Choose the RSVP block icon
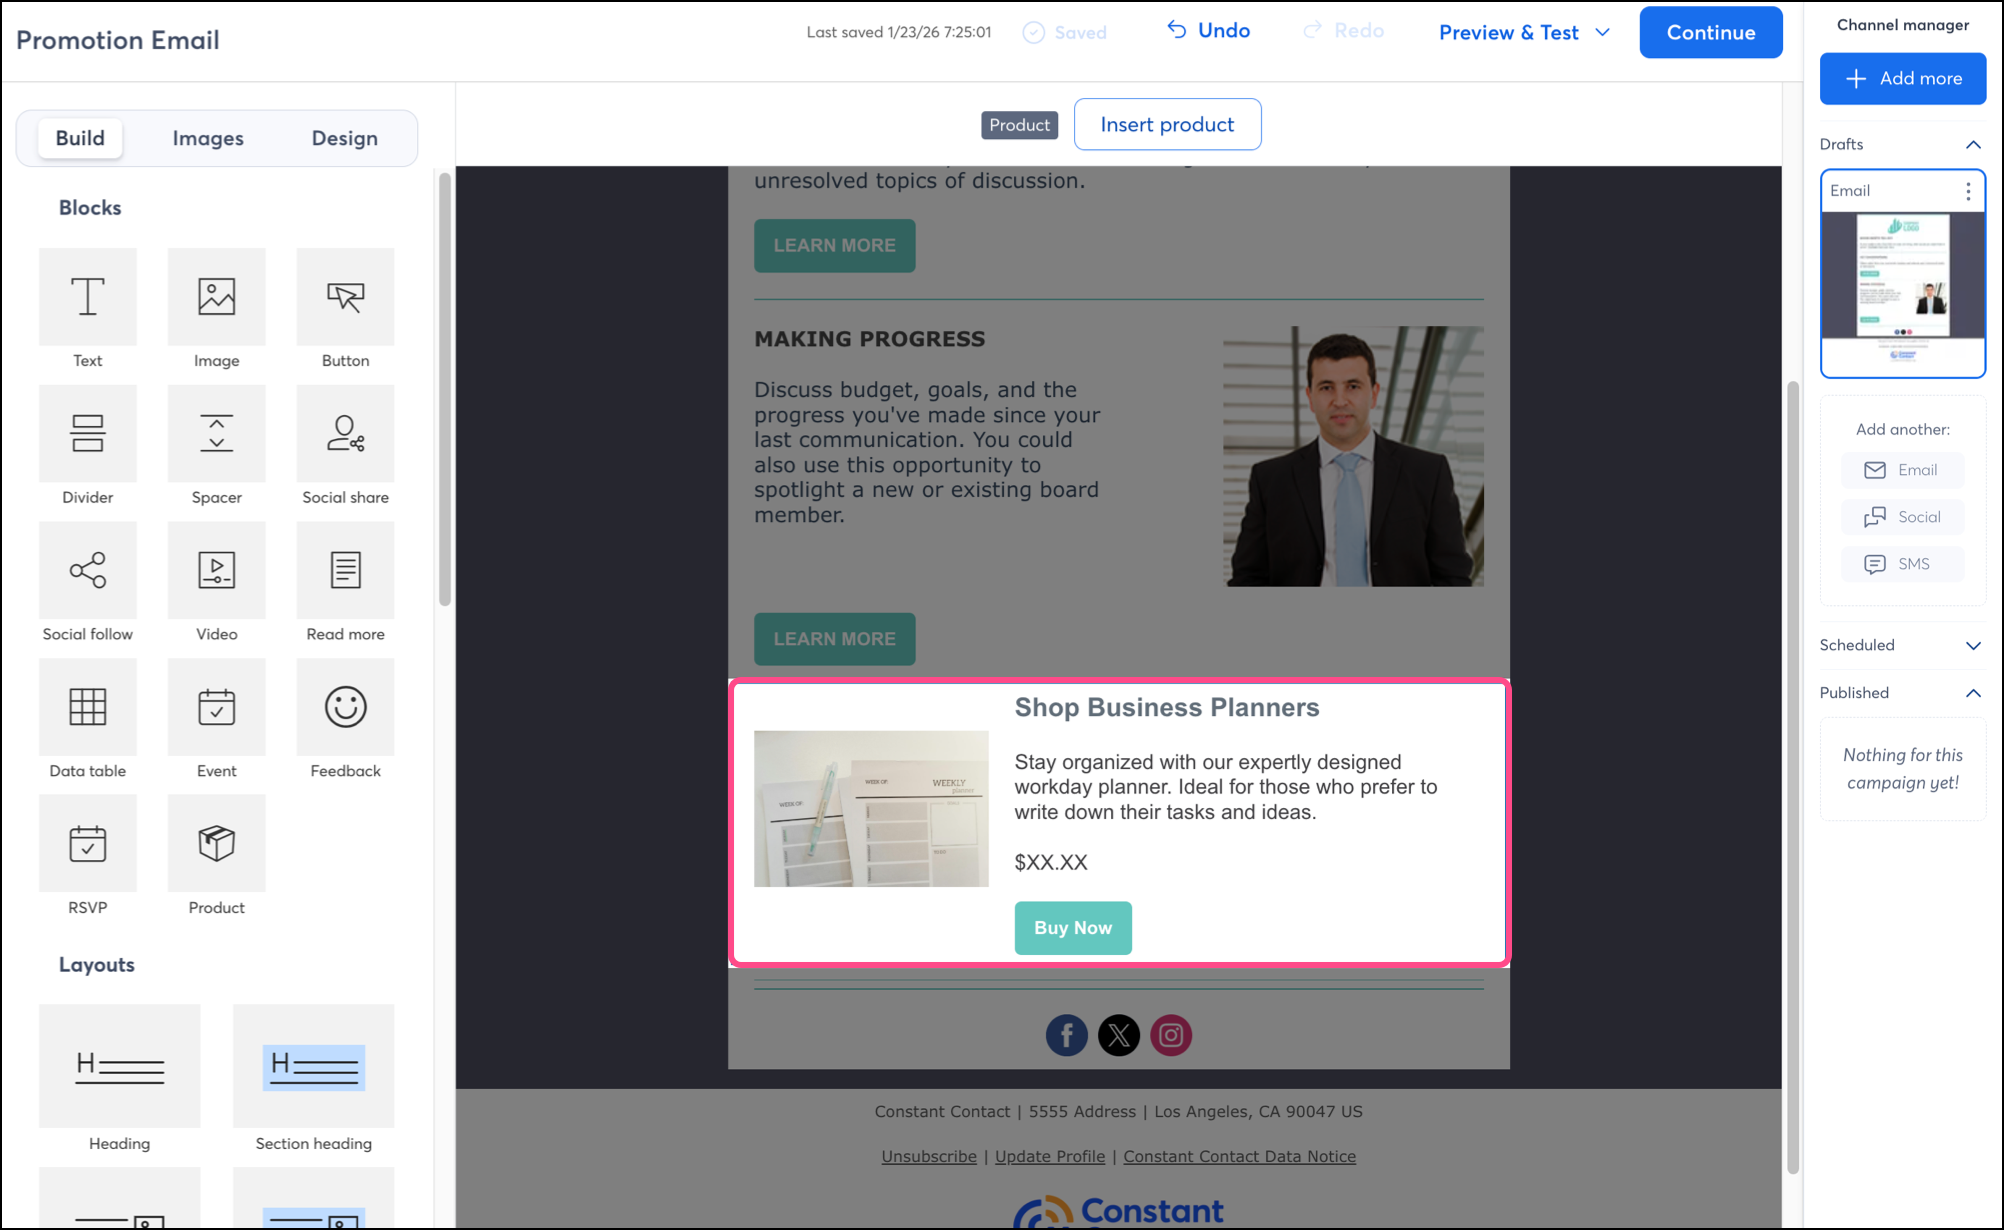 [88, 843]
